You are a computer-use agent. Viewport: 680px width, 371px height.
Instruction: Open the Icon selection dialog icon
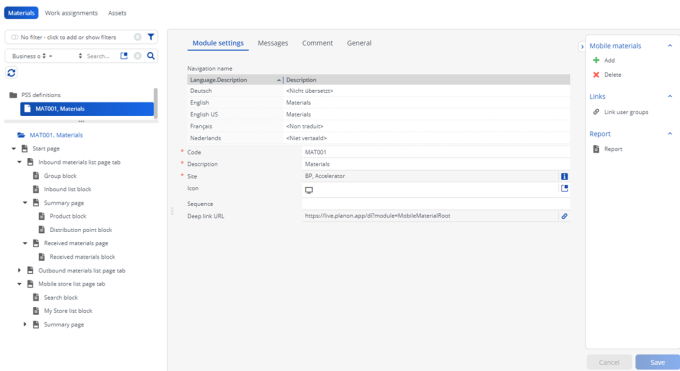[x=564, y=188]
